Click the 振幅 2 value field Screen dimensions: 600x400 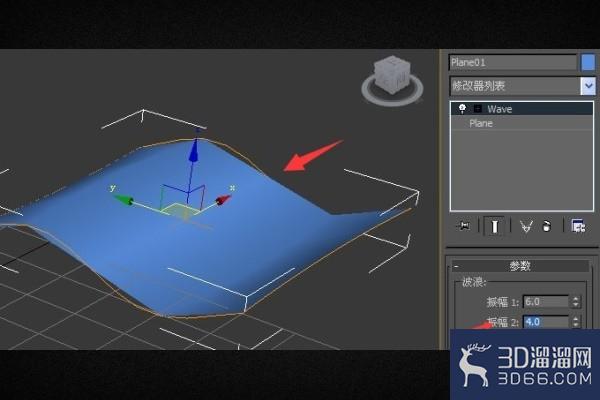click(546, 322)
